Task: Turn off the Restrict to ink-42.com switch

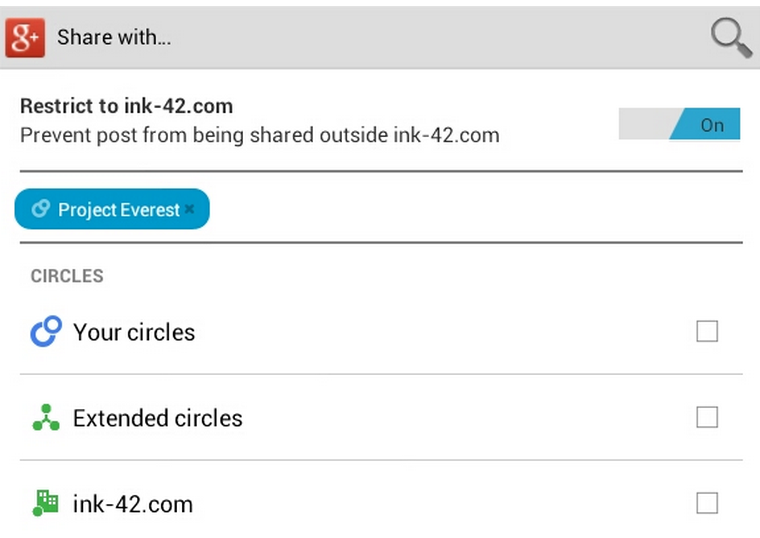Action: (x=679, y=124)
